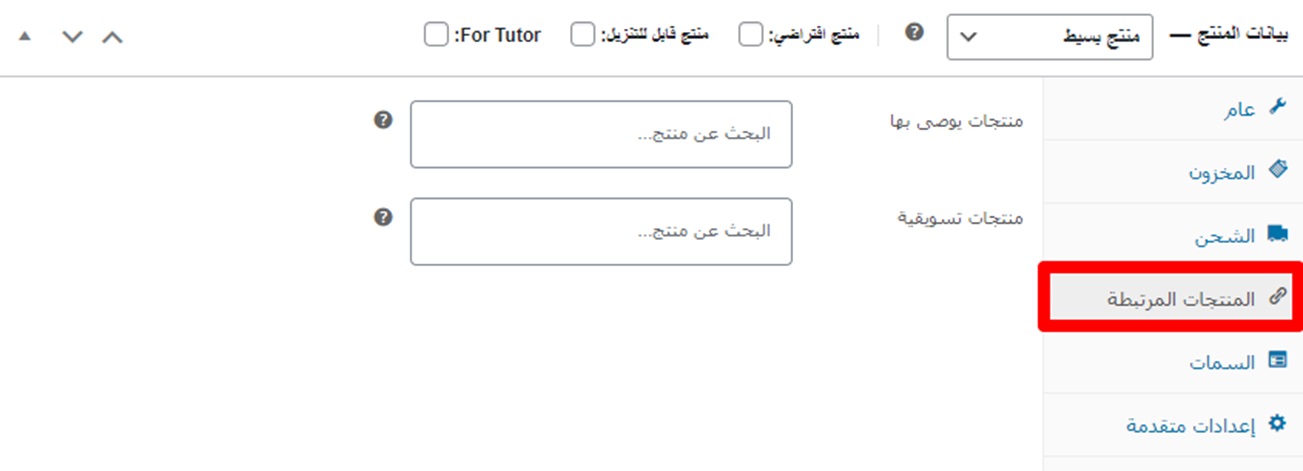Focus the منتجات يوصى بها search field
The height and width of the screenshot is (471, 1303).
[601, 134]
